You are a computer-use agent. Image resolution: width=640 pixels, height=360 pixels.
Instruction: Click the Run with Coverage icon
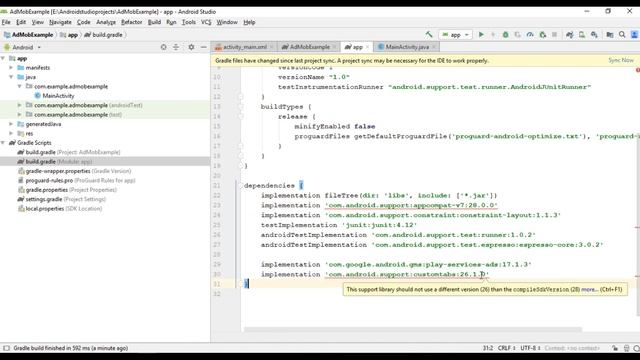(x=518, y=35)
